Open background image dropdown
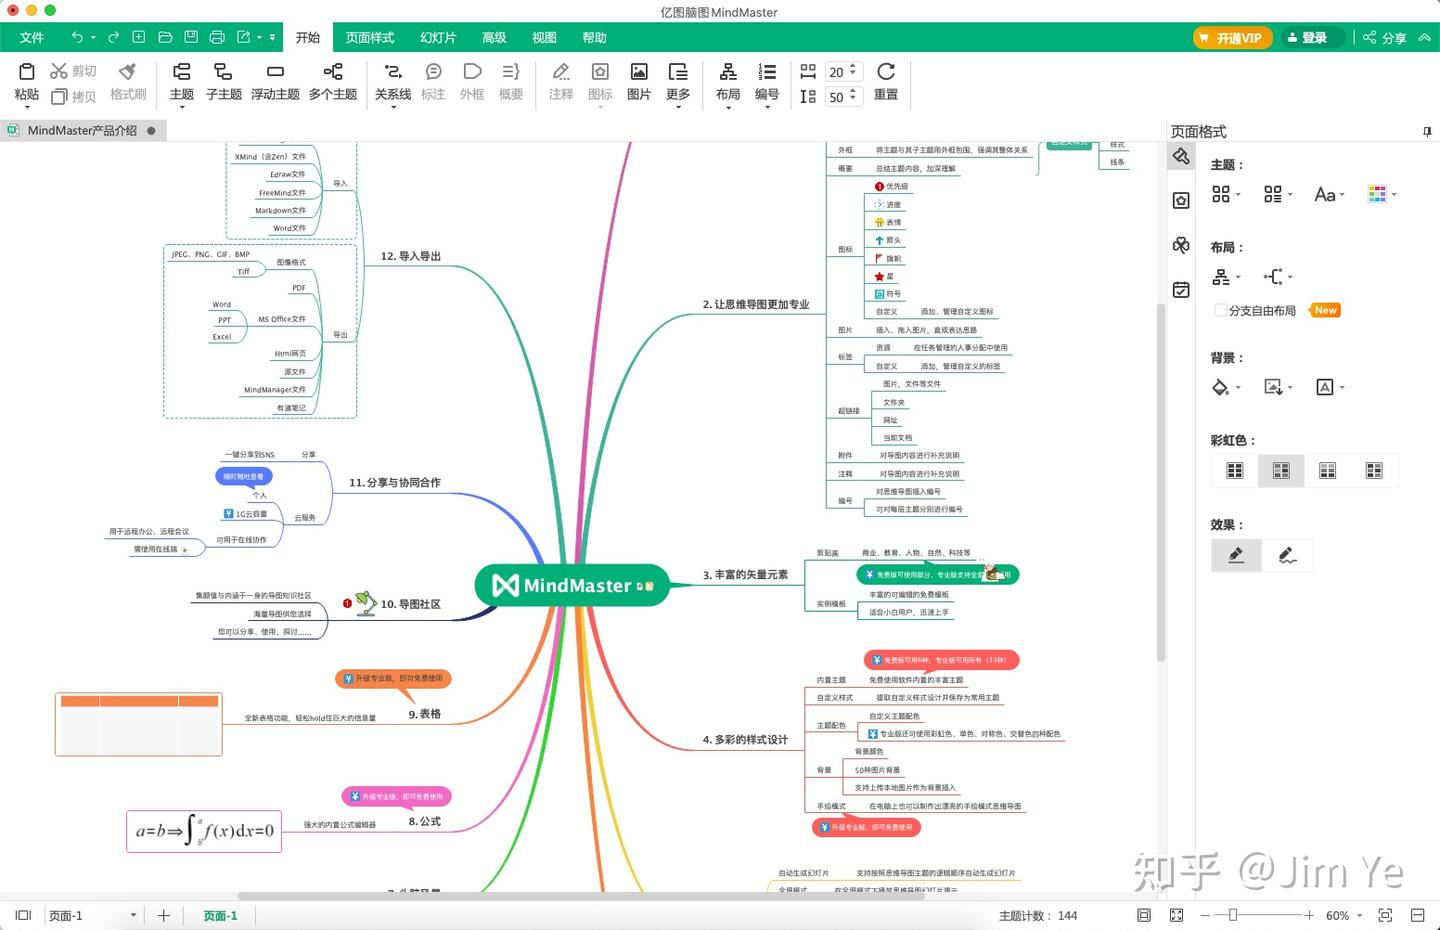The image size is (1440, 930). coord(1278,387)
